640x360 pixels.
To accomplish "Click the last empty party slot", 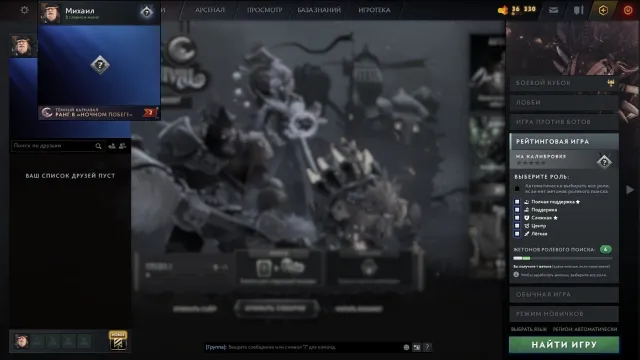I will (84, 341).
